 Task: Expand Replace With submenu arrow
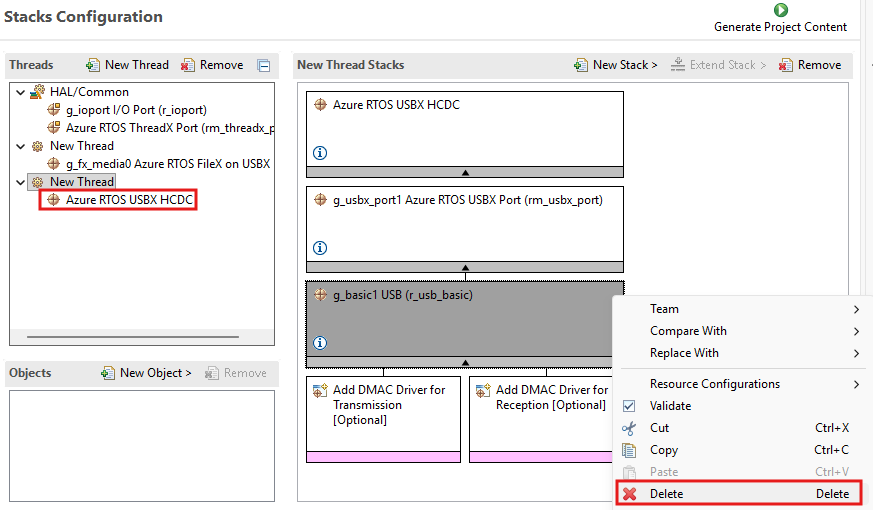[x=856, y=354]
